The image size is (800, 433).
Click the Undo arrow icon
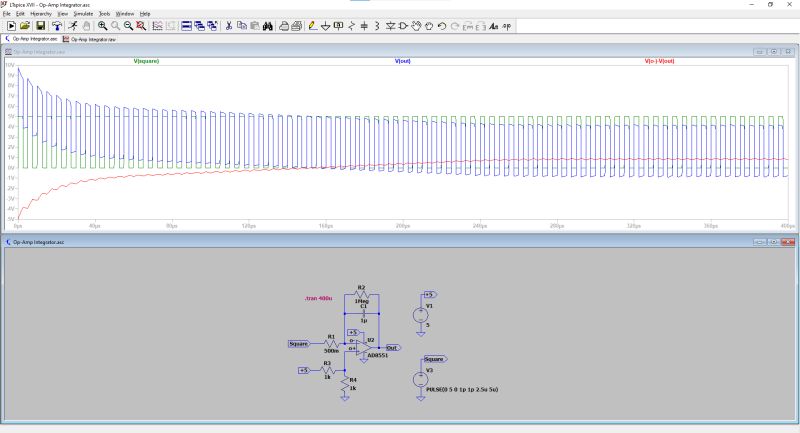442,26
